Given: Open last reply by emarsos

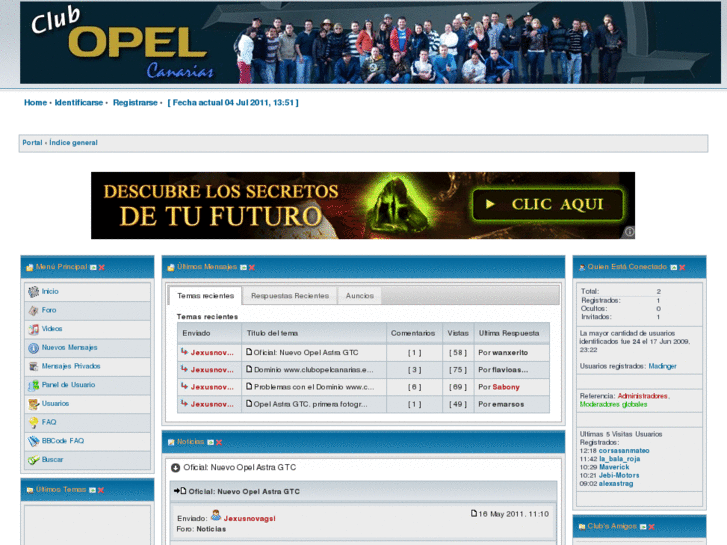Looking at the screenshot, I should [508, 404].
